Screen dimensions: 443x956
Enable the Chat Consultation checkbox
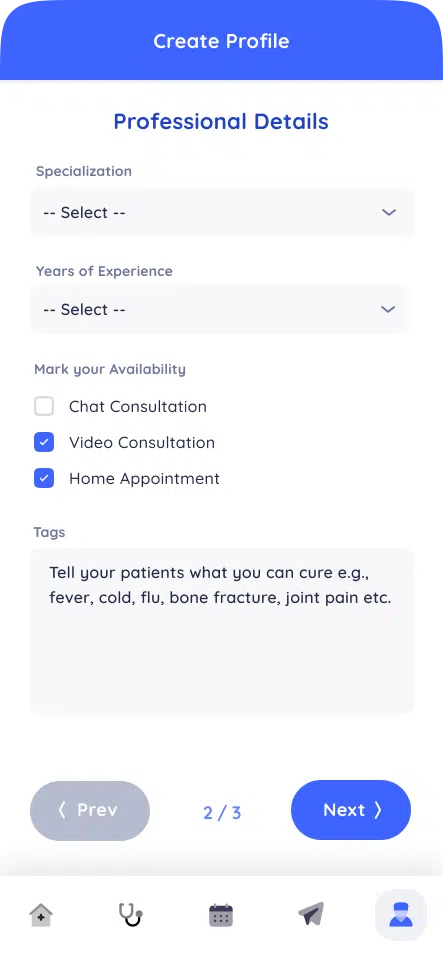[x=44, y=406]
